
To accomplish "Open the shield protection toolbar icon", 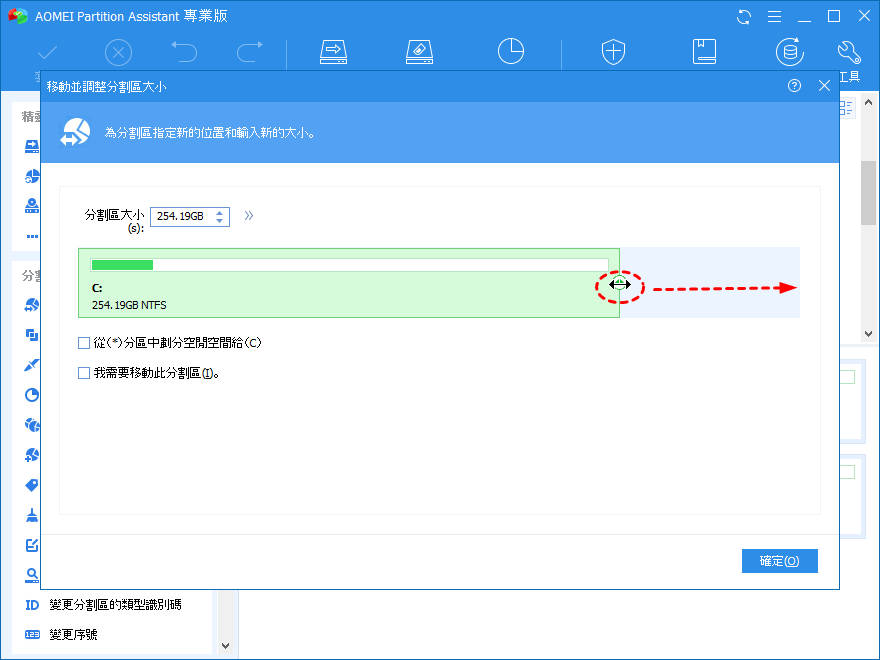I will 613,51.
